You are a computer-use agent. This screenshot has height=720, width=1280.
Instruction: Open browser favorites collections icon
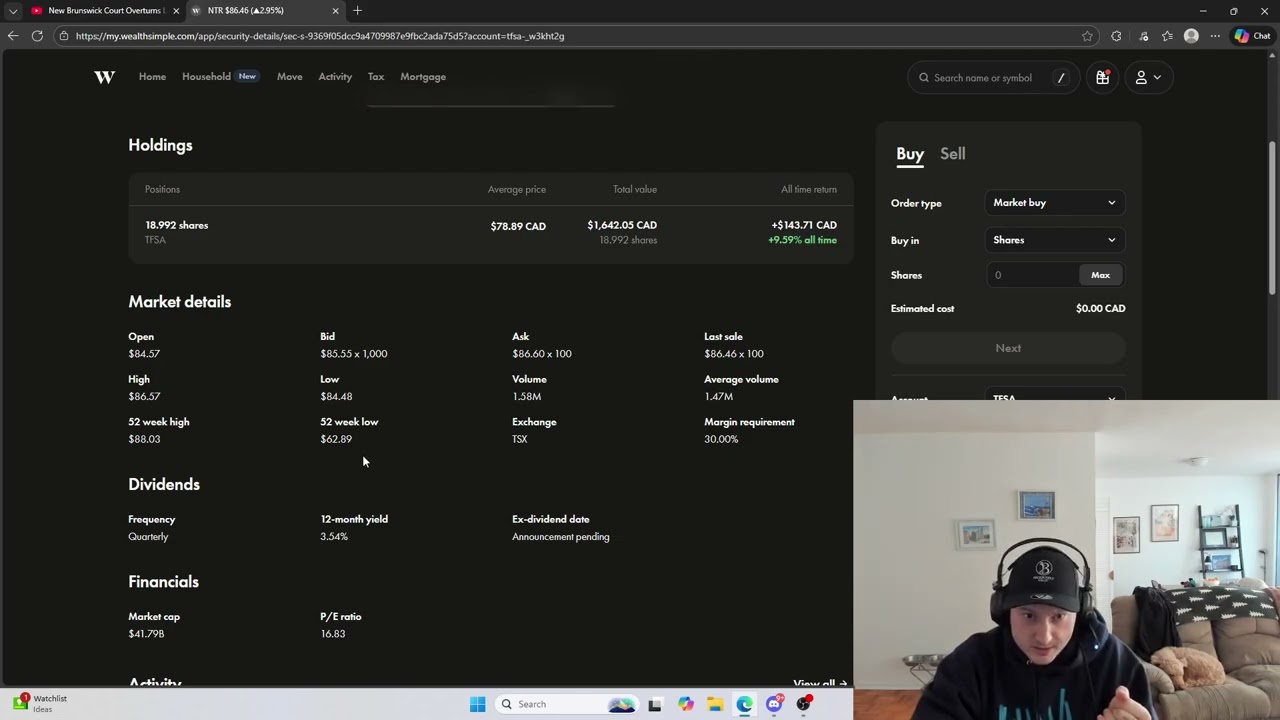1167,36
